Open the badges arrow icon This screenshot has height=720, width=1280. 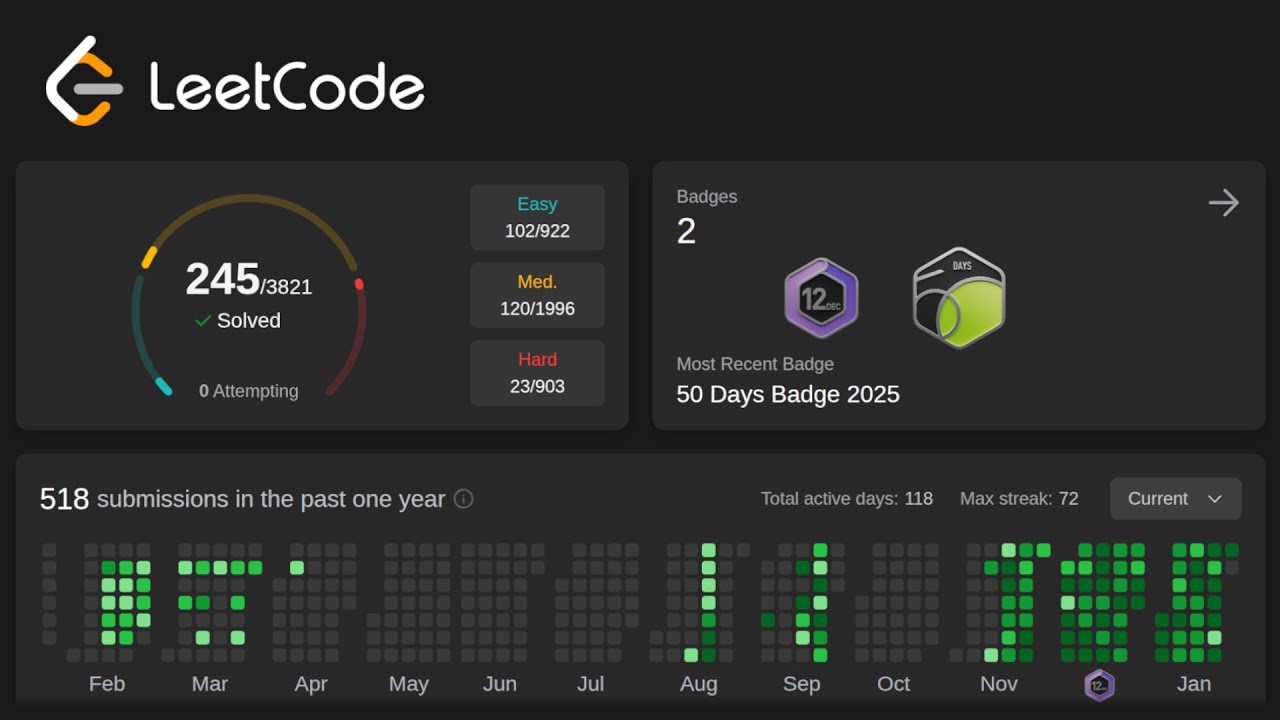pyautogui.click(x=1223, y=203)
